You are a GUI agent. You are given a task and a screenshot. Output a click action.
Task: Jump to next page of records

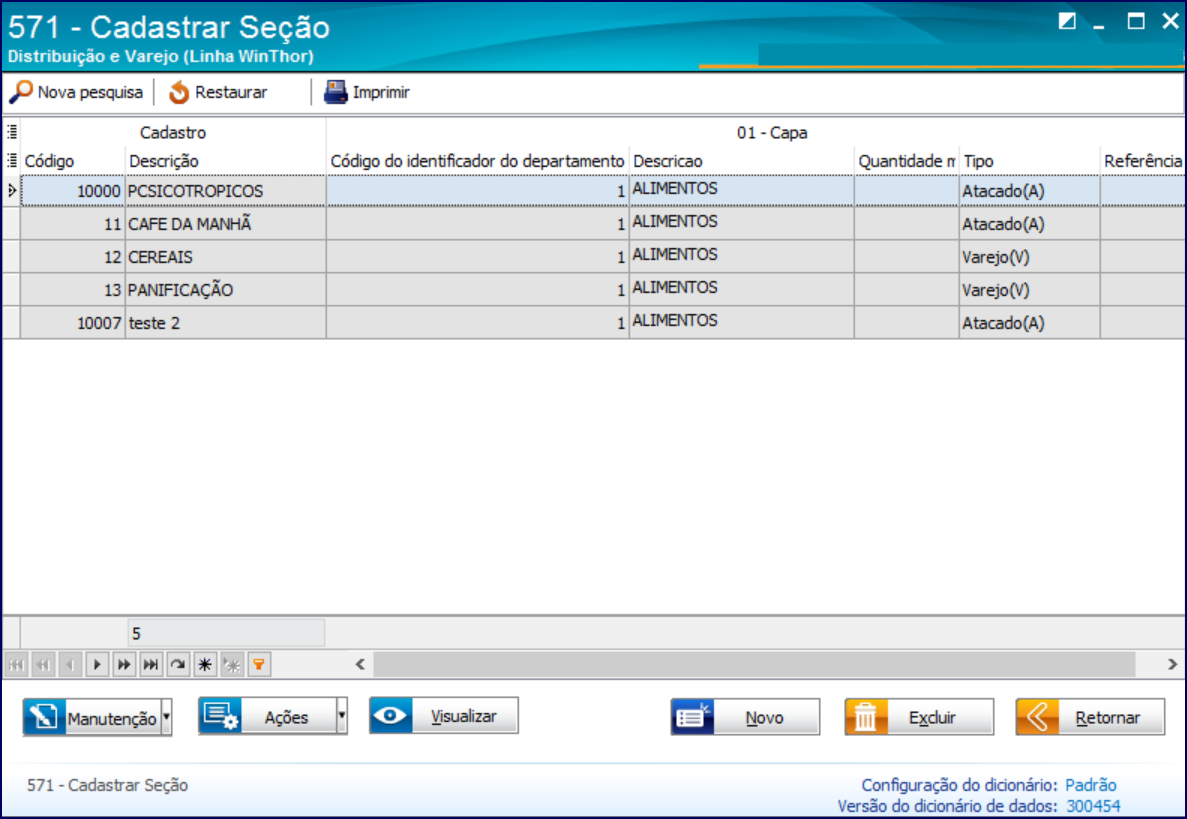[x=123, y=665]
